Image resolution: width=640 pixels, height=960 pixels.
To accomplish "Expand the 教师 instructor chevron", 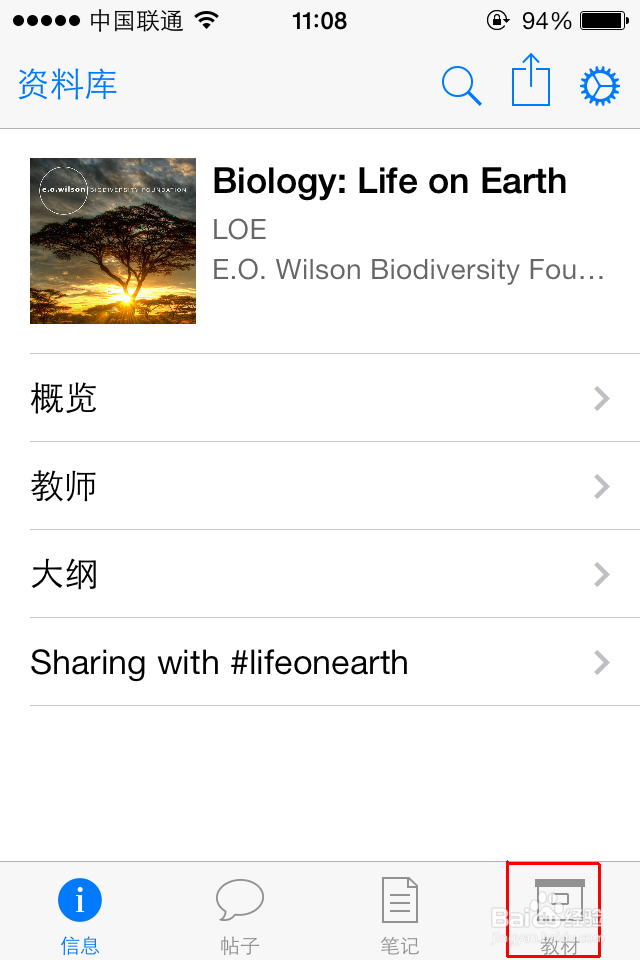I will coord(601,487).
